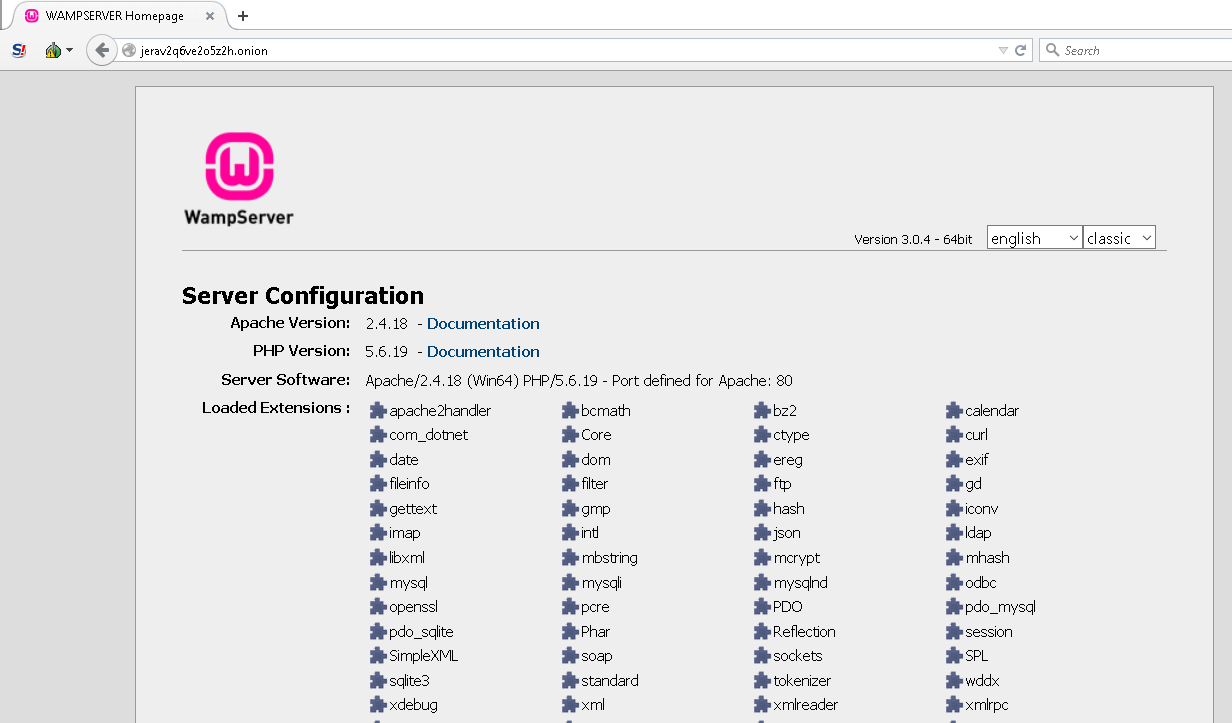Viewport: 1232px width, 723px height.
Task: Select the SimpleXML extension text
Action: pos(424,656)
